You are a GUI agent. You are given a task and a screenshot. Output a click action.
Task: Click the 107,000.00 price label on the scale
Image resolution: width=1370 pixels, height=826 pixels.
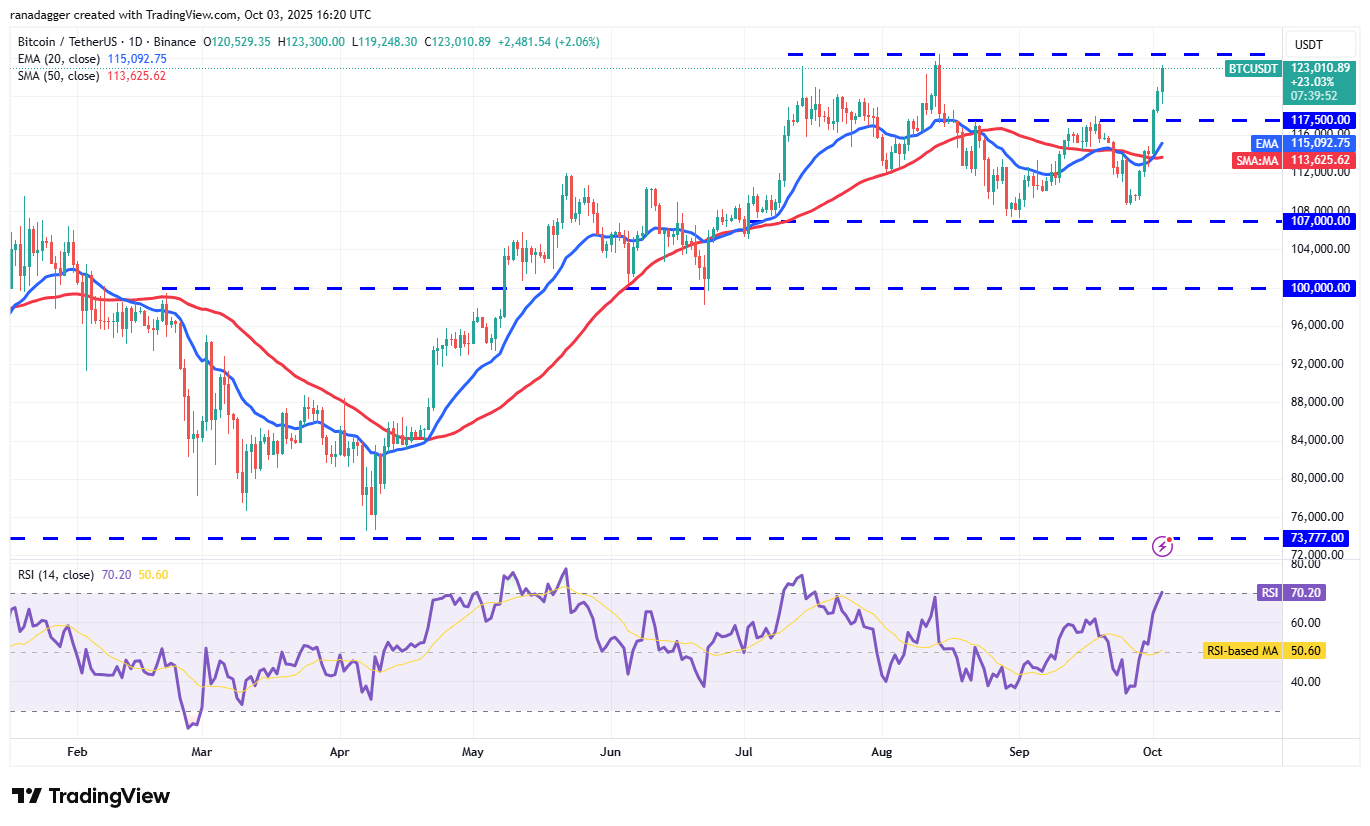[1318, 222]
